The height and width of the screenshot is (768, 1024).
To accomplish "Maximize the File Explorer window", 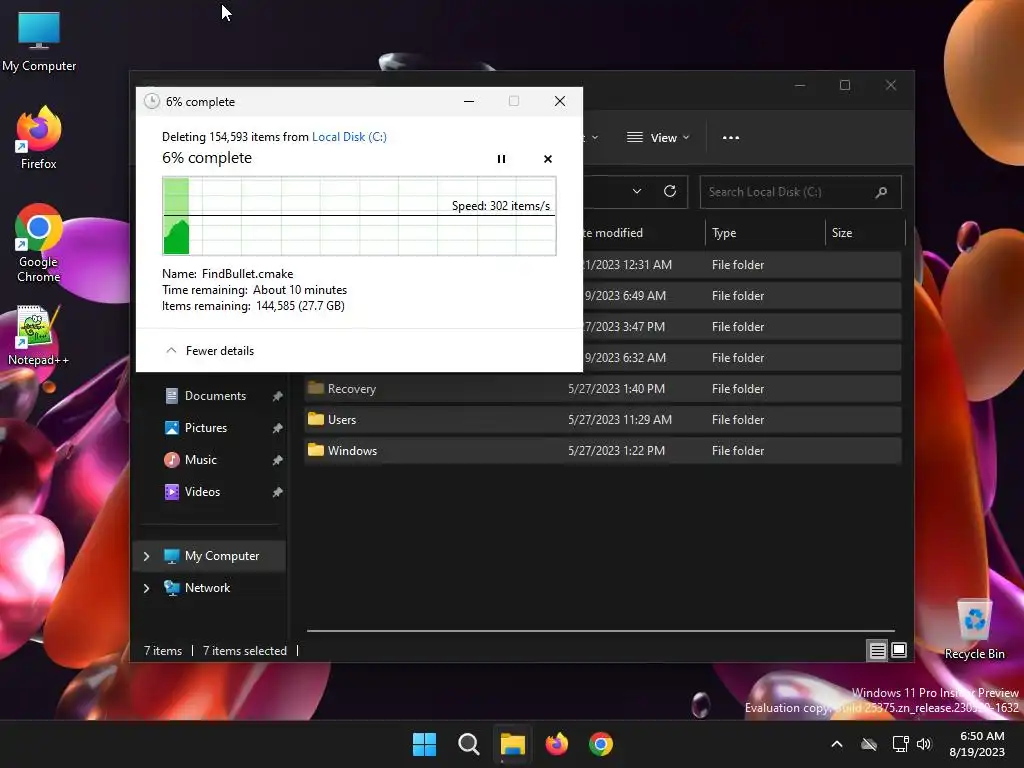I will click(x=845, y=86).
